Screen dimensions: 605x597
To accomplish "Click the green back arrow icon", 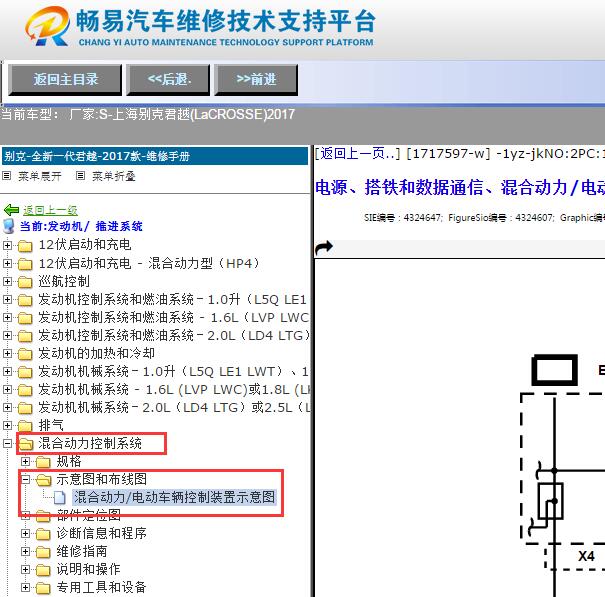I will tap(11, 210).
